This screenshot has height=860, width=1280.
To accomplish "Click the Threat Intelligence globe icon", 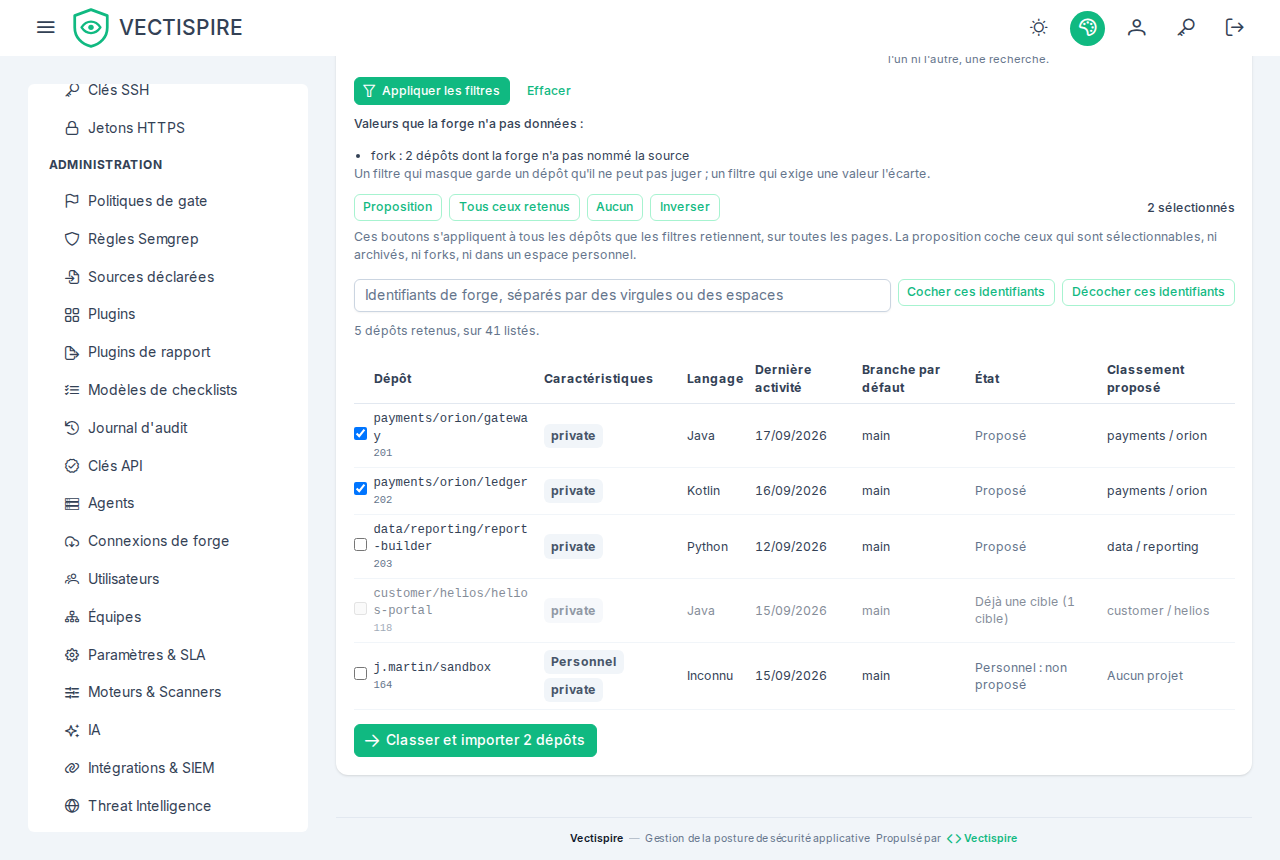I will (x=72, y=806).
